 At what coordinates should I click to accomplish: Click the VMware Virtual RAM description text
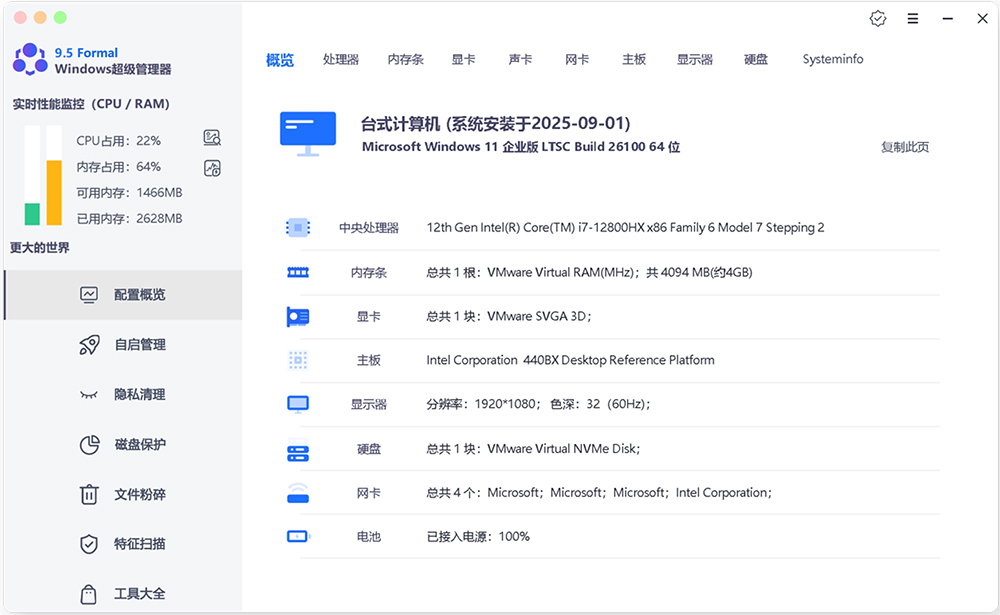point(589,272)
